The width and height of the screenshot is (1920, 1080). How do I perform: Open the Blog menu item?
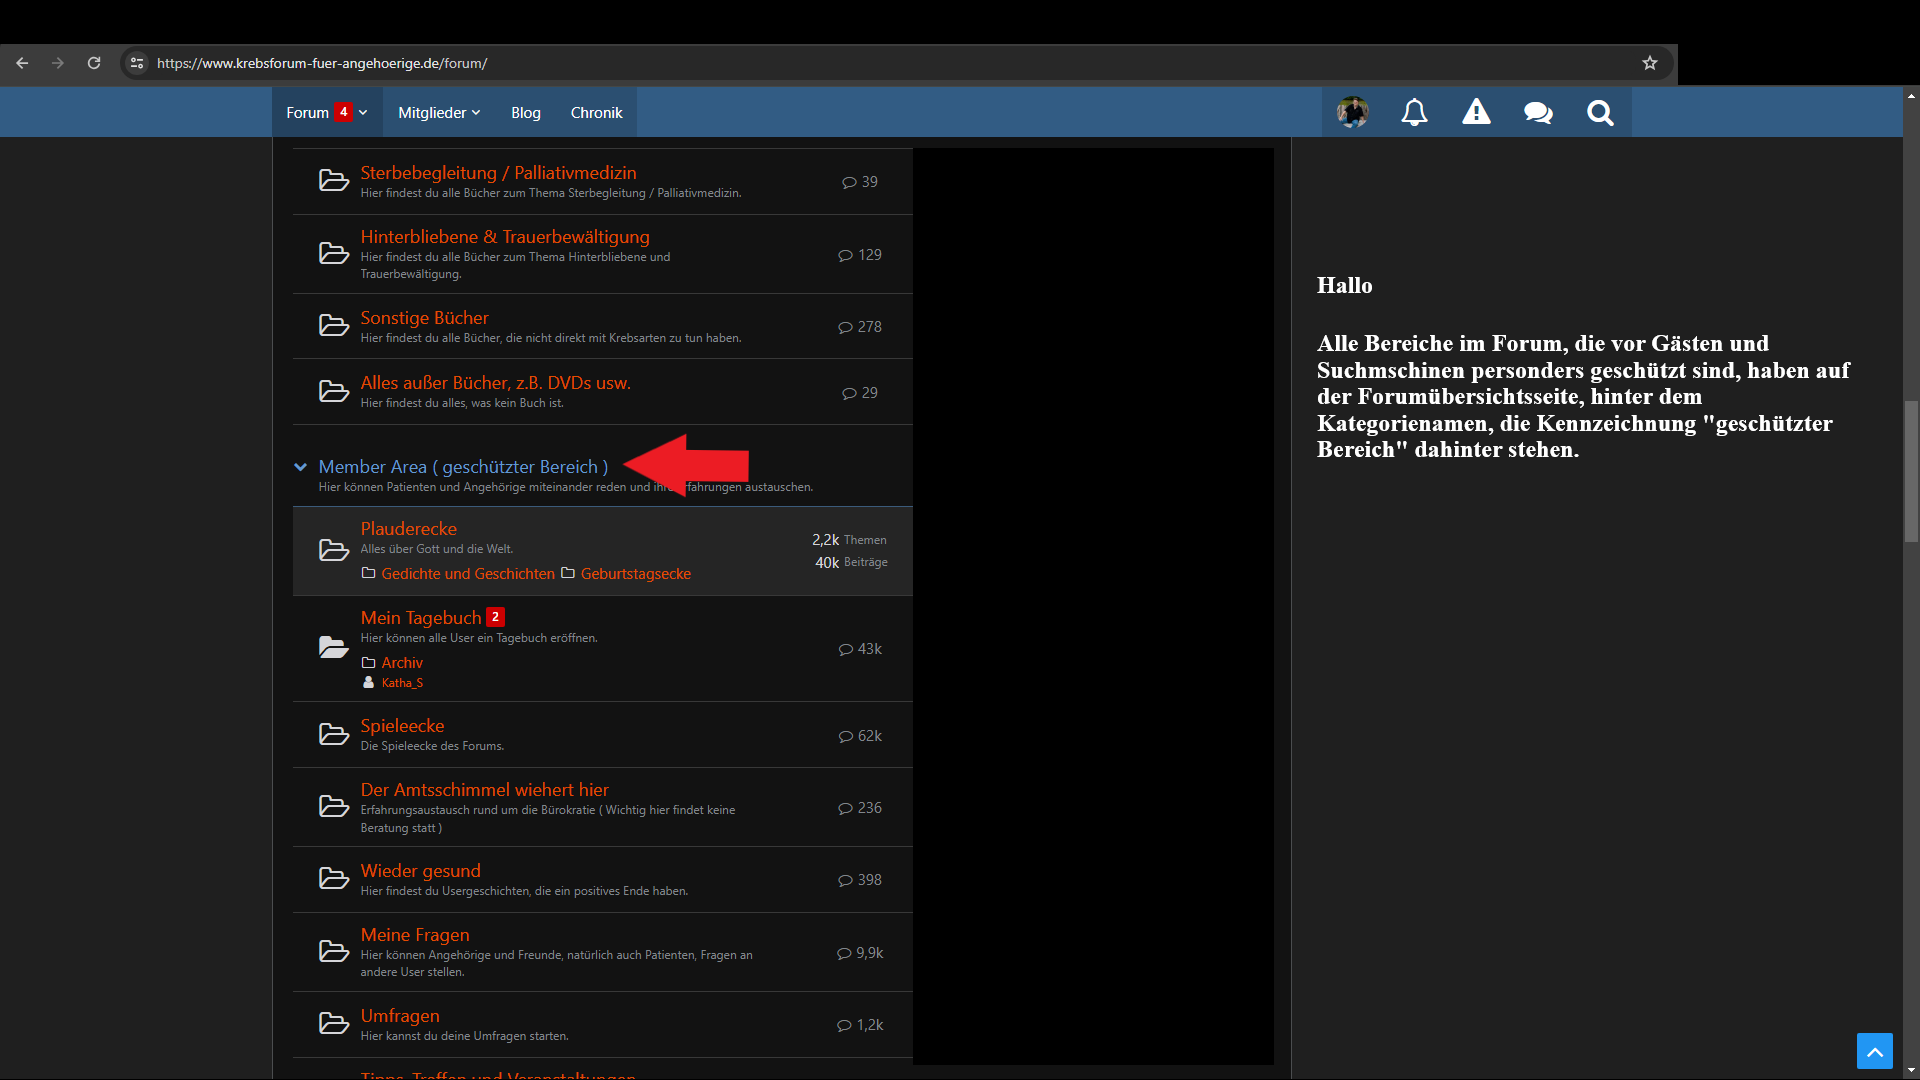point(525,113)
